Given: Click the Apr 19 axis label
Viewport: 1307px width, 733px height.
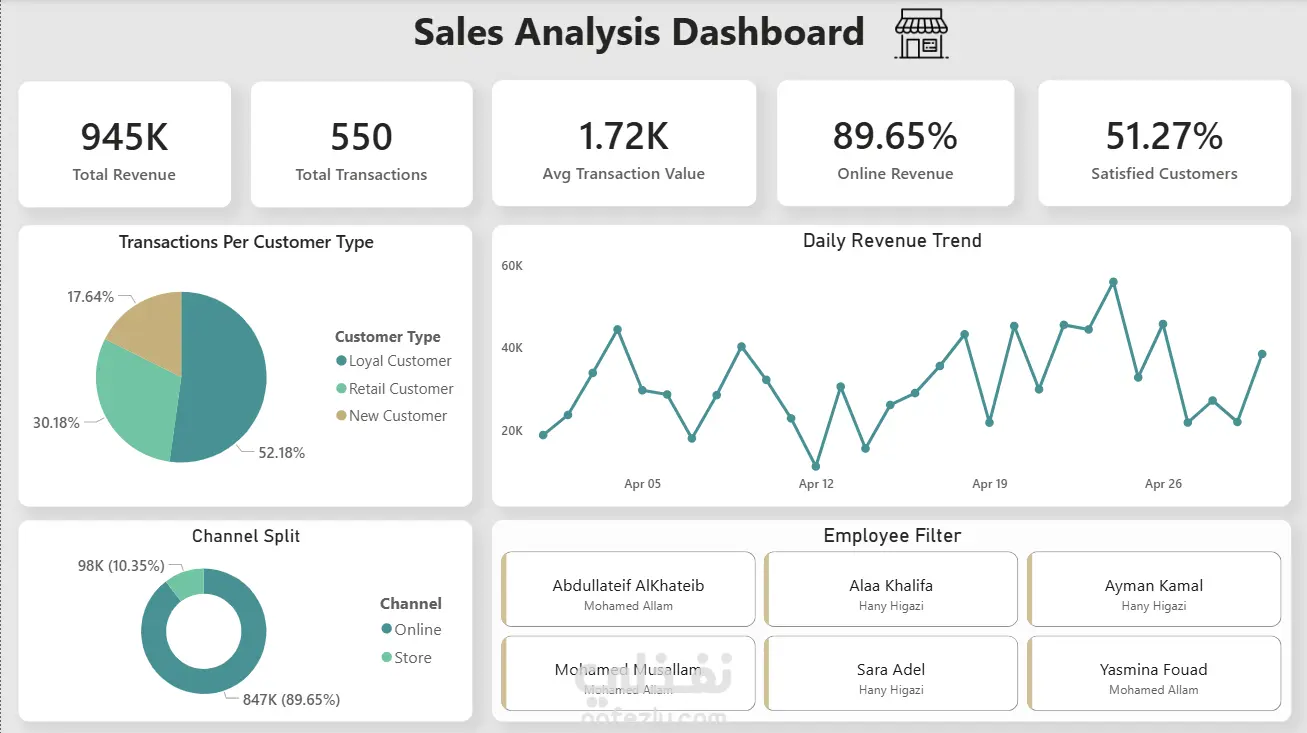Looking at the screenshot, I should point(990,484).
